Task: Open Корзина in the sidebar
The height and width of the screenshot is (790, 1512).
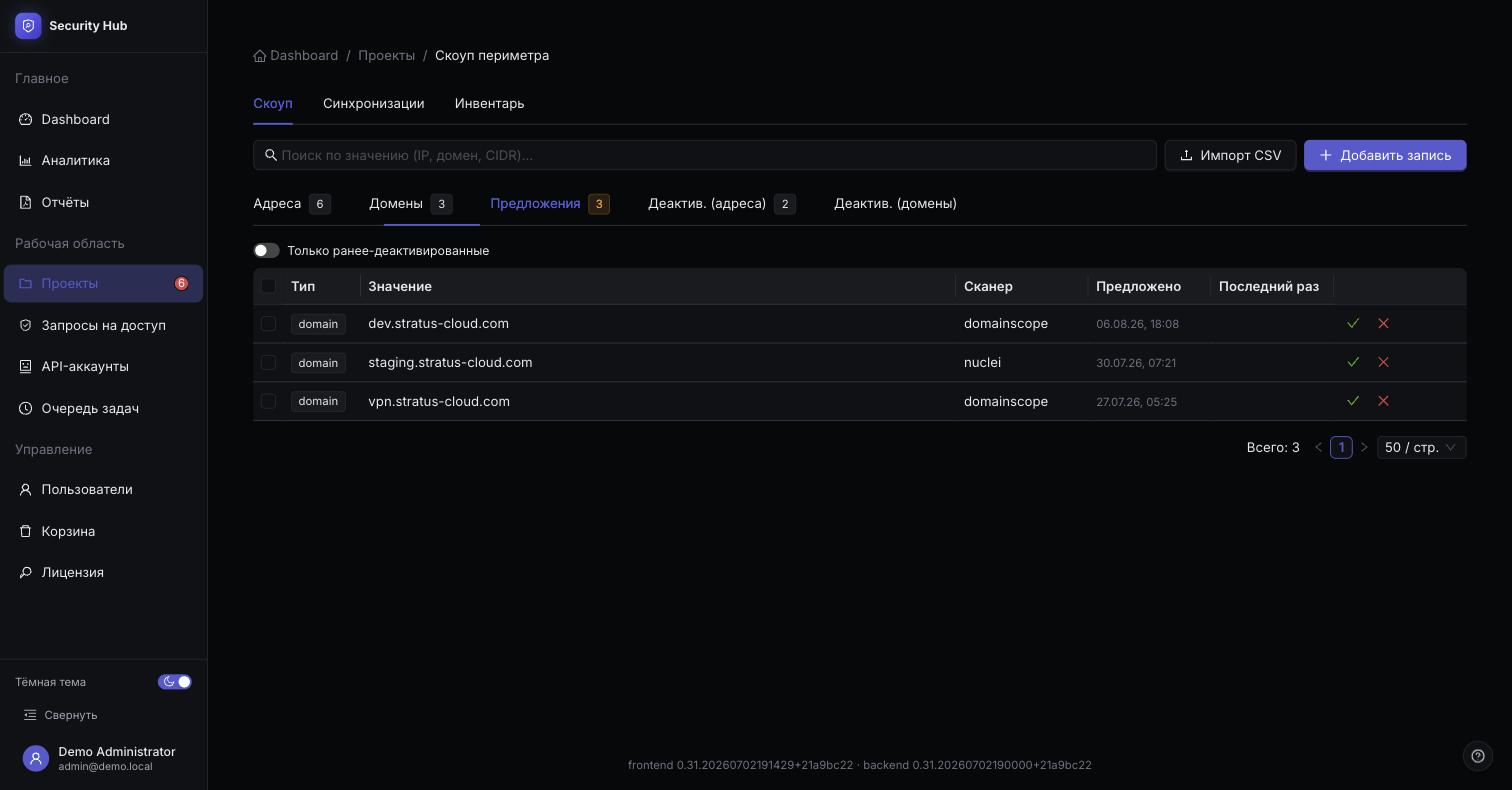Action: (104, 531)
